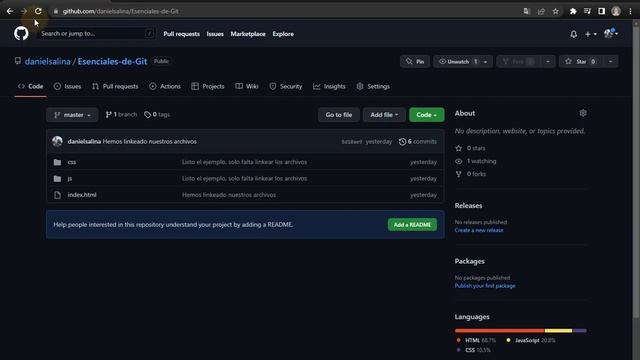Toggle Unwatch for the repository
Image resolution: width=640 pixels, height=360 pixels.
point(458,62)
